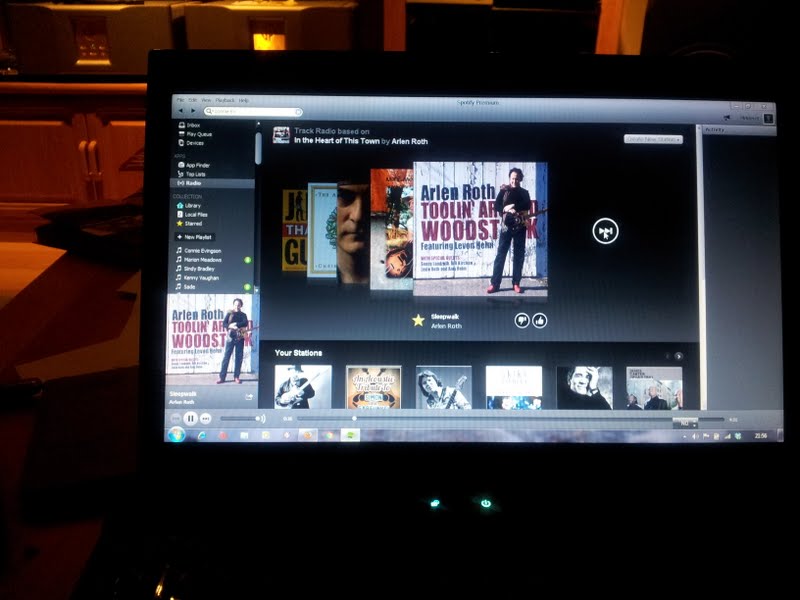Viewport: 800px width, 600px height.
Task: Click the next track button in player
Action: click(205, 419)
